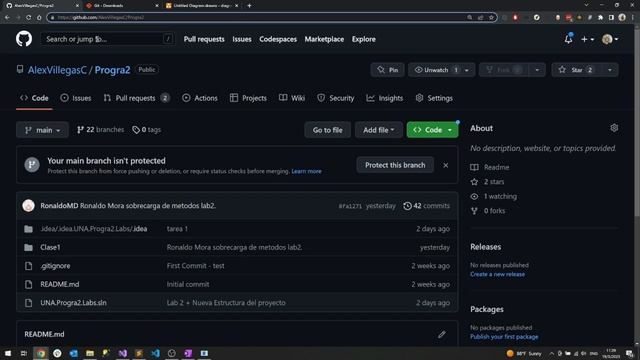
Task: Open the main branch selector dropdown
Action: pos(42,130)
